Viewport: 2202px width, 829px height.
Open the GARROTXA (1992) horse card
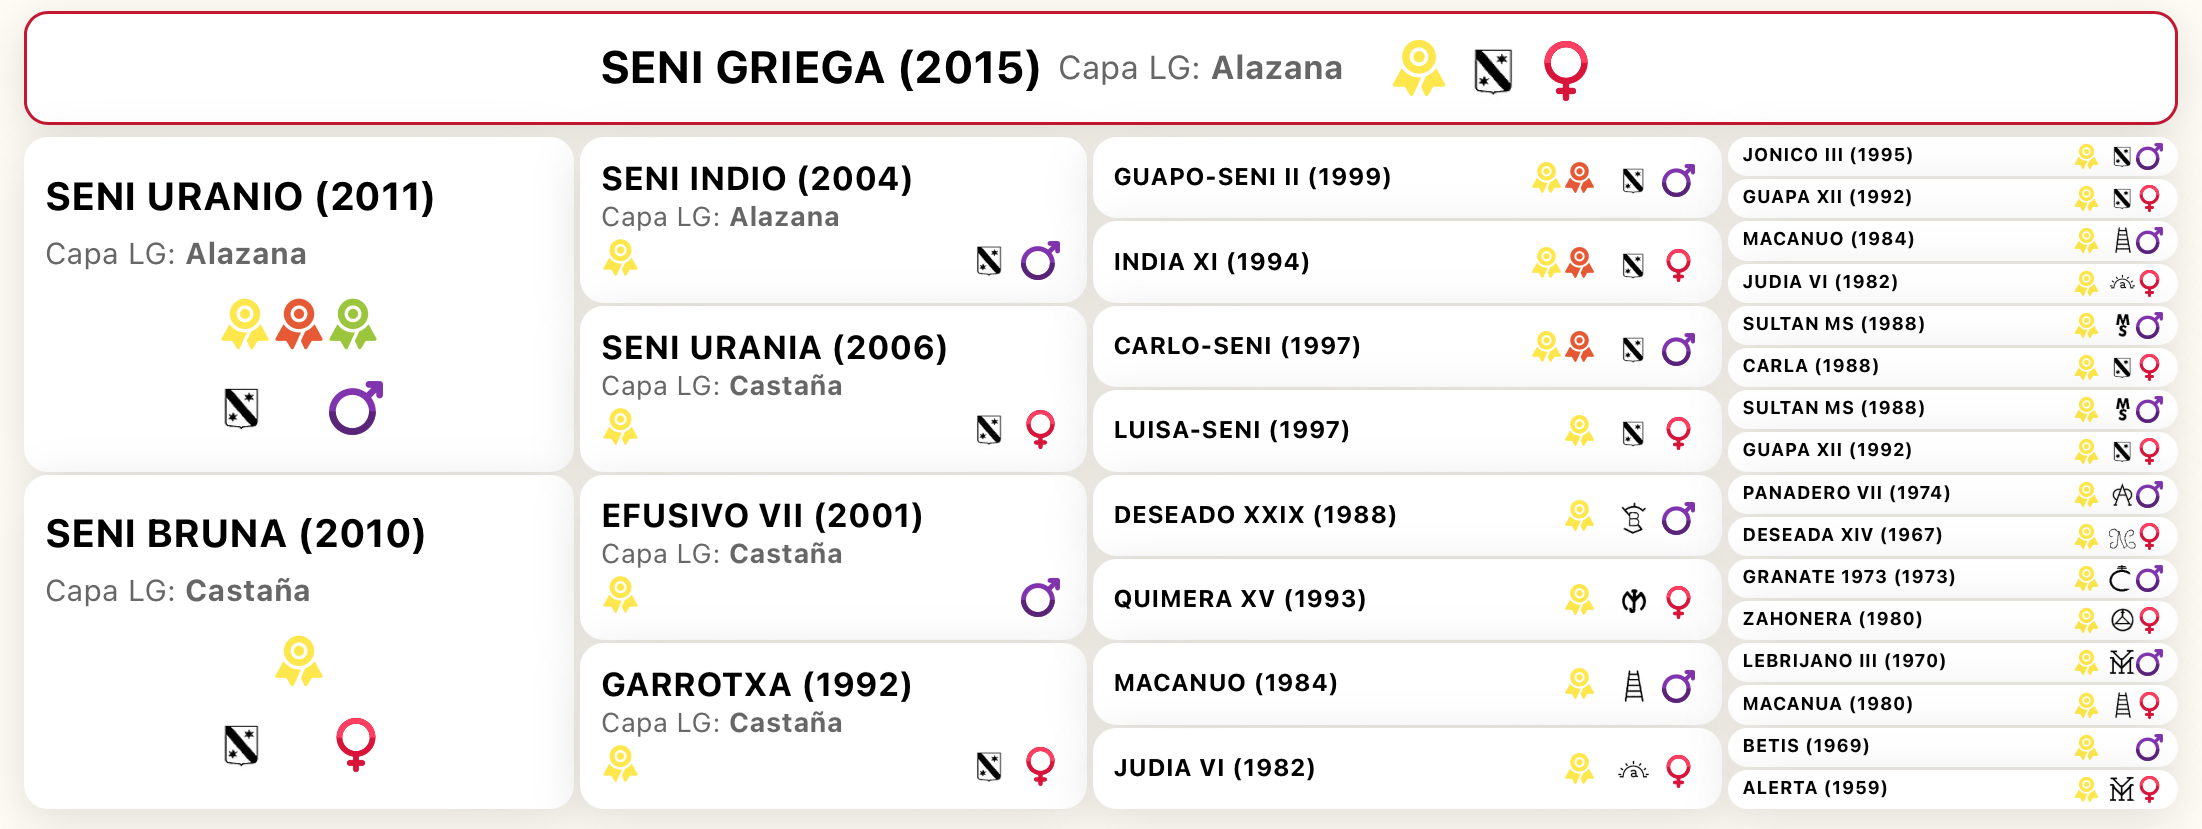pos(833,726)
